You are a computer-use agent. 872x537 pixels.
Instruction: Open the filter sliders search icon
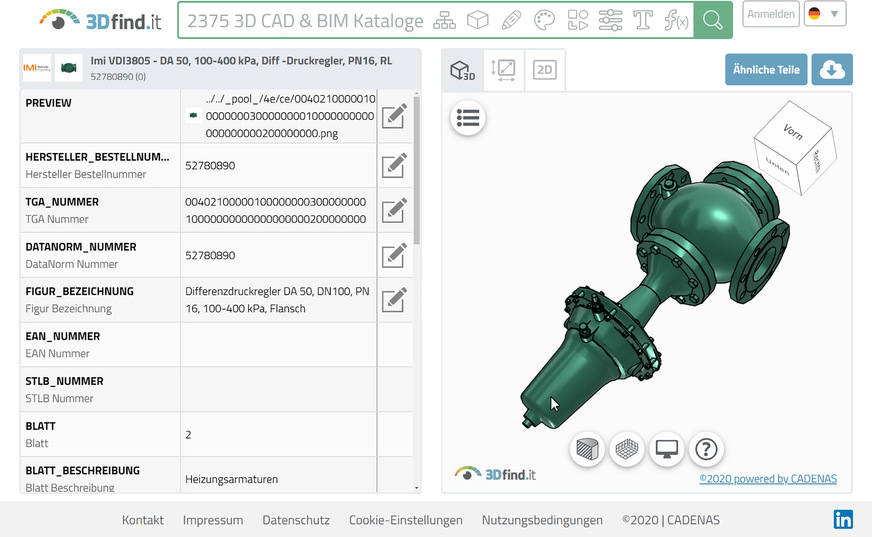(x=610, y=20)
